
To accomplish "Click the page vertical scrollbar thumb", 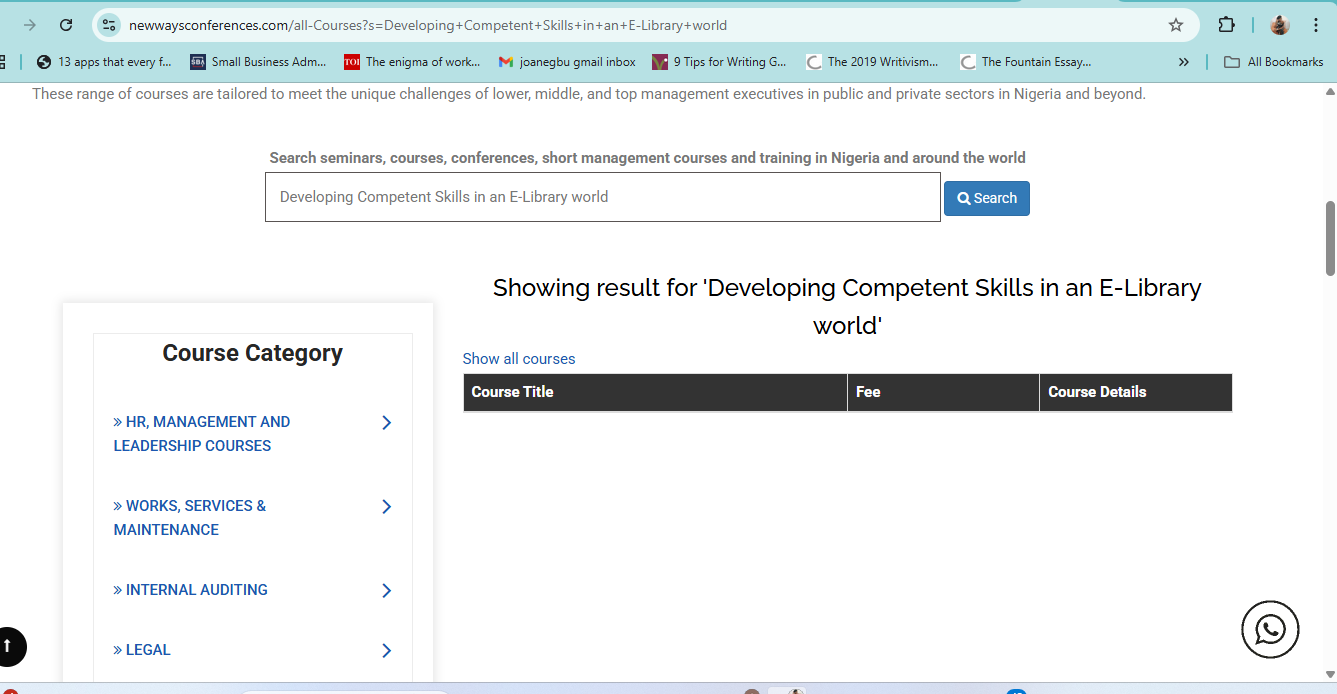I will pyautogui.click(x=1330, y=238).
